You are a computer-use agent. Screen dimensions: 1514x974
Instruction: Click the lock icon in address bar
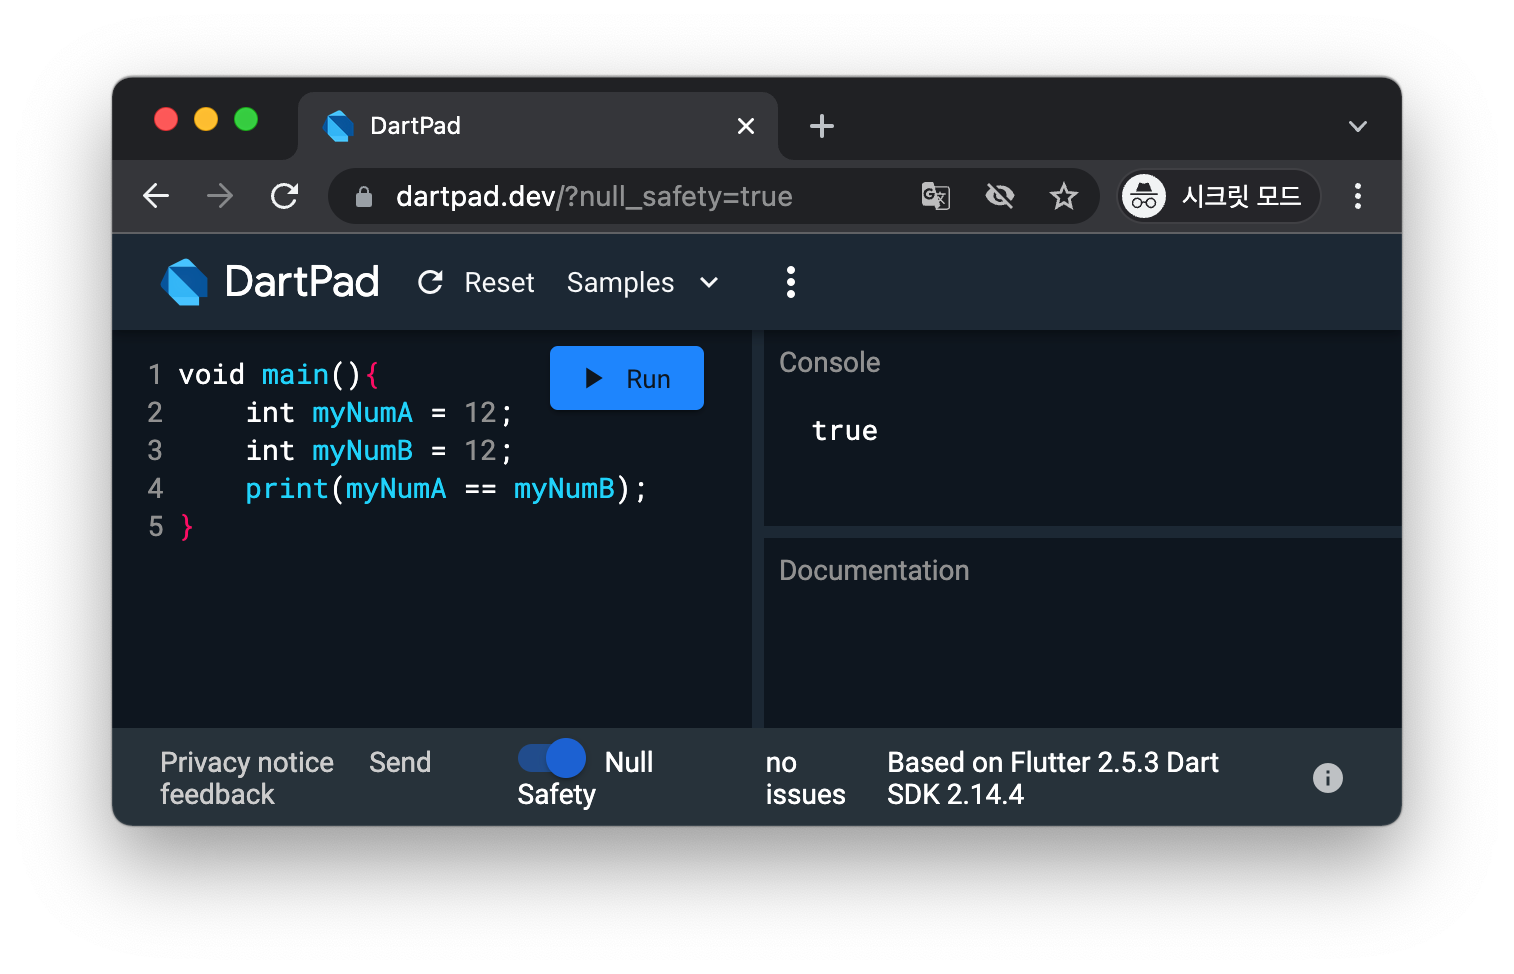(x=364, y=197)
